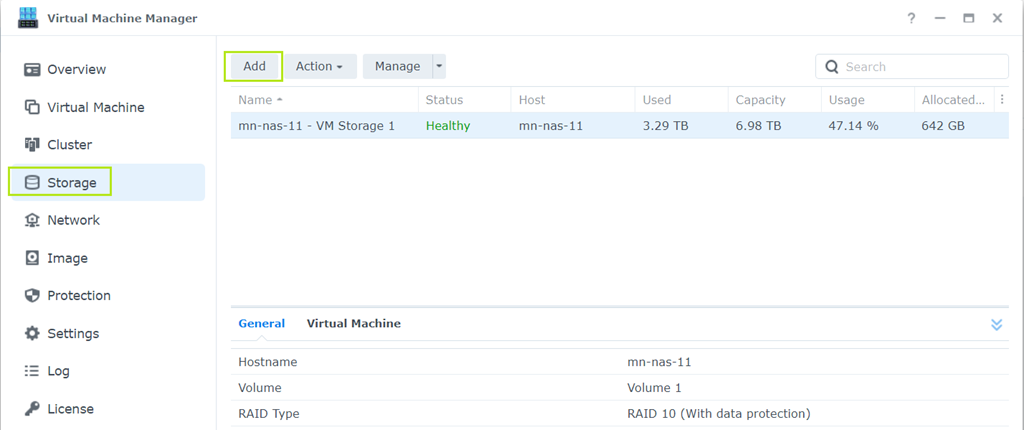Viewport: 1024px width, 430px height.
Task: Click the Add storage button
Action: click(x=254, y=67)
